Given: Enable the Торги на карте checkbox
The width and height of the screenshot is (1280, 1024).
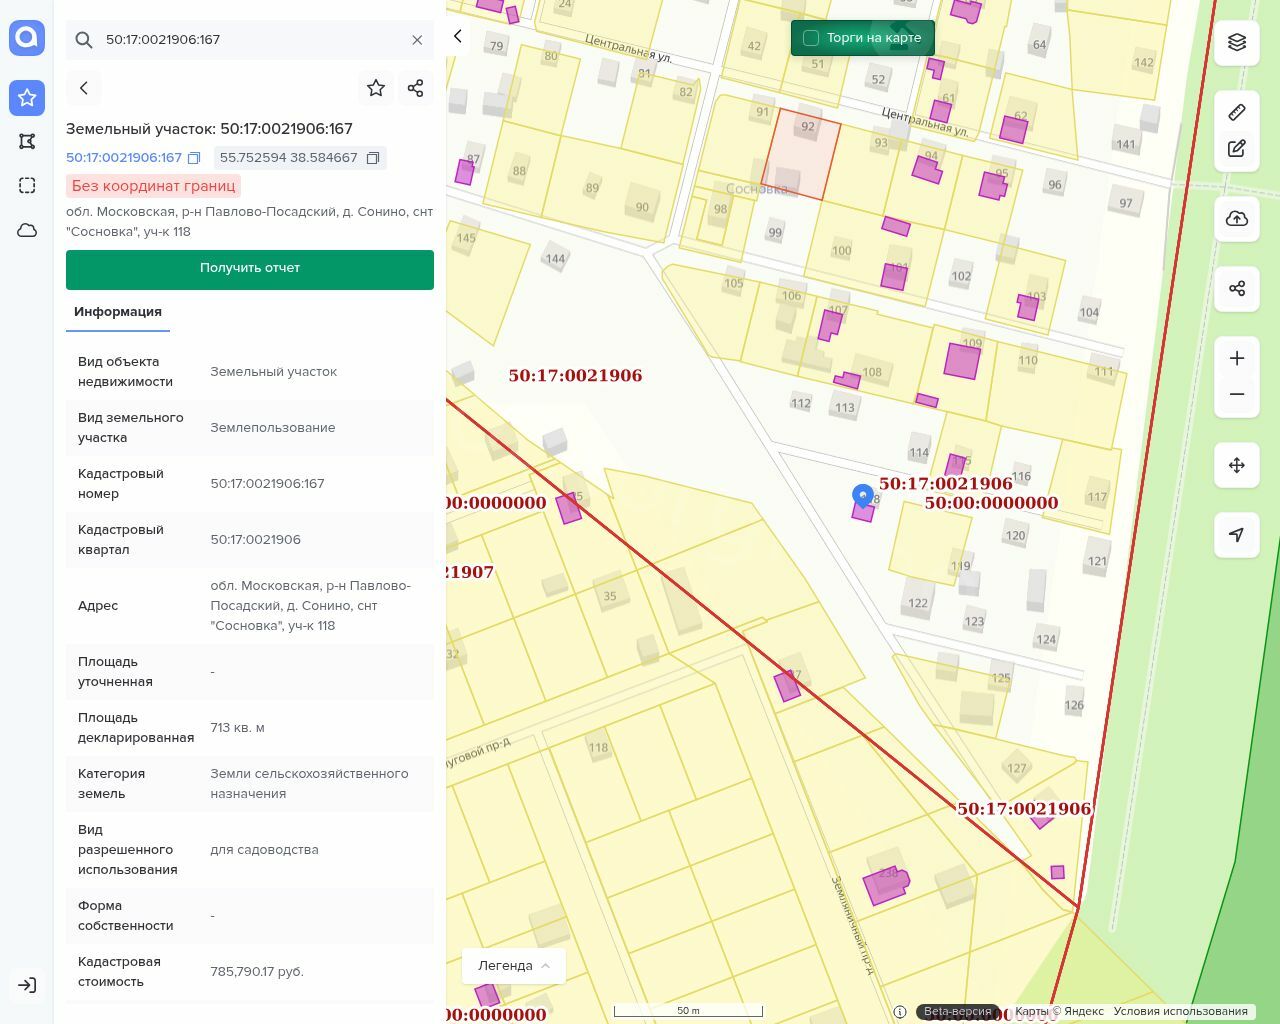Looking at the screenshot, I should (811, 38).
